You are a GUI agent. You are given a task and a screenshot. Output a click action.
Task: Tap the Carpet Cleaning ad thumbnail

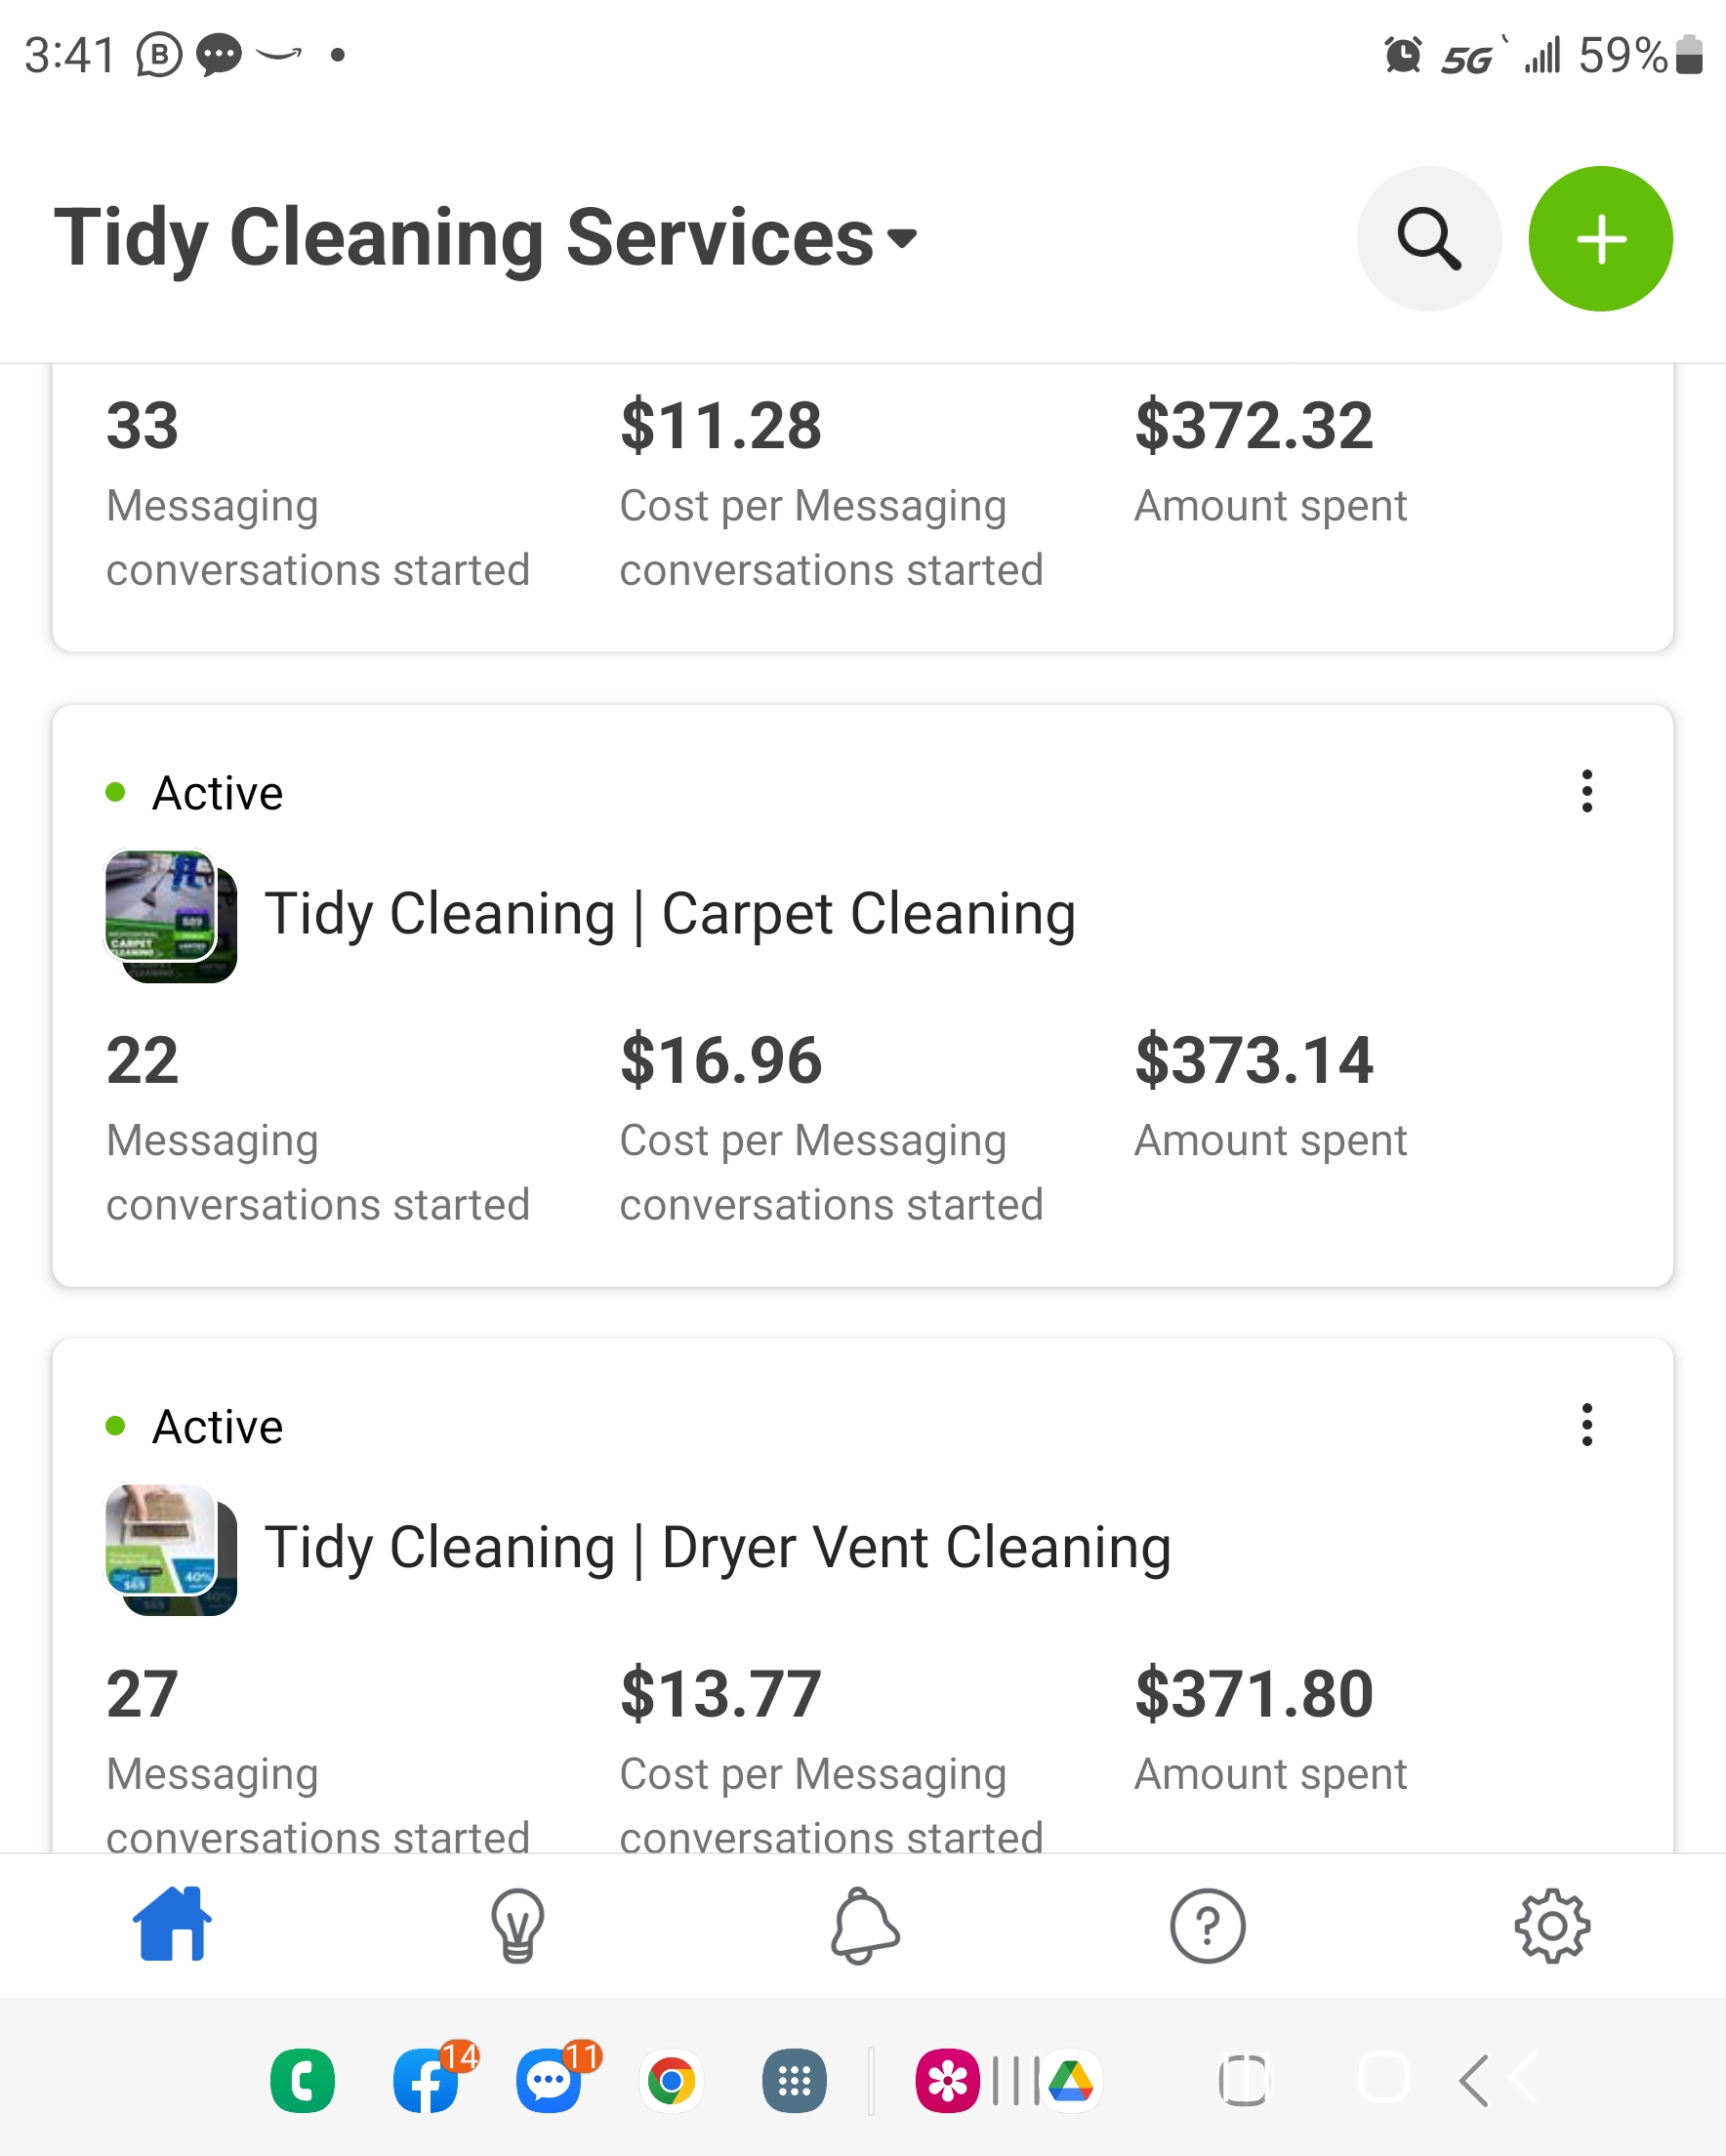(x=171, y=915)
